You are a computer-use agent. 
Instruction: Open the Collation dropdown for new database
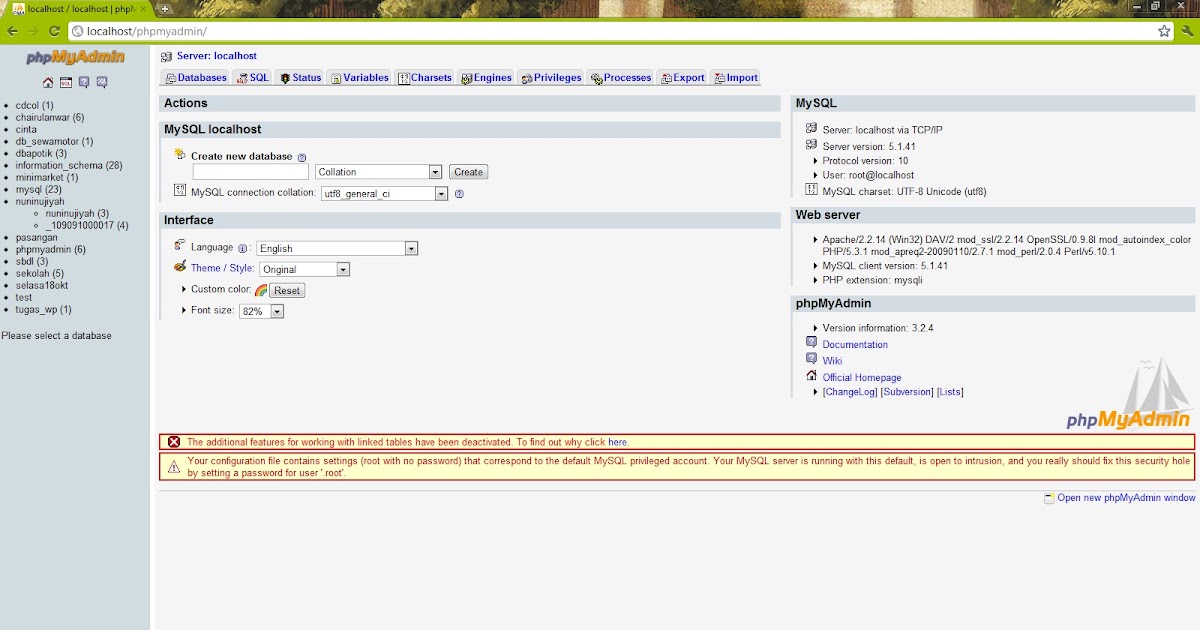point(379,172)
